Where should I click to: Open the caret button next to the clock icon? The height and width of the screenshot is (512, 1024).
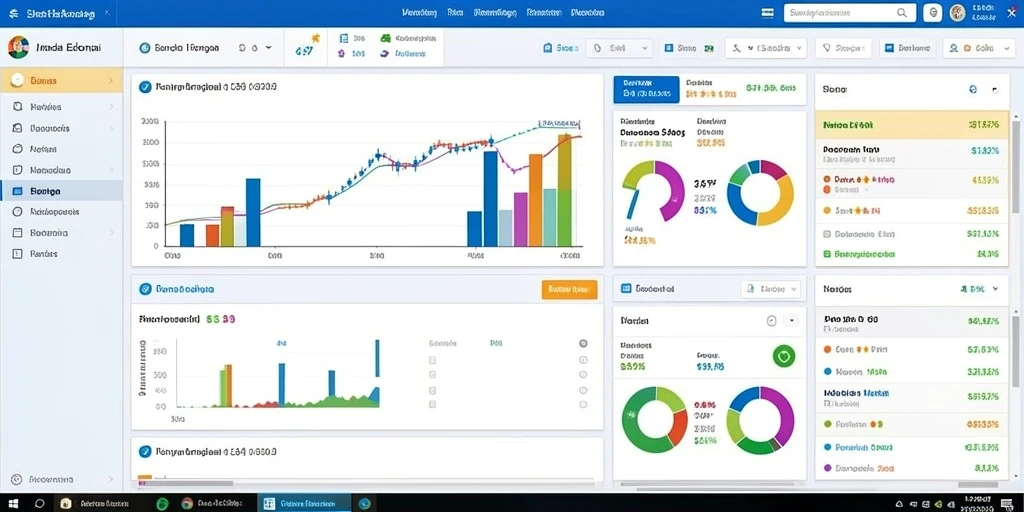point(791,321)
